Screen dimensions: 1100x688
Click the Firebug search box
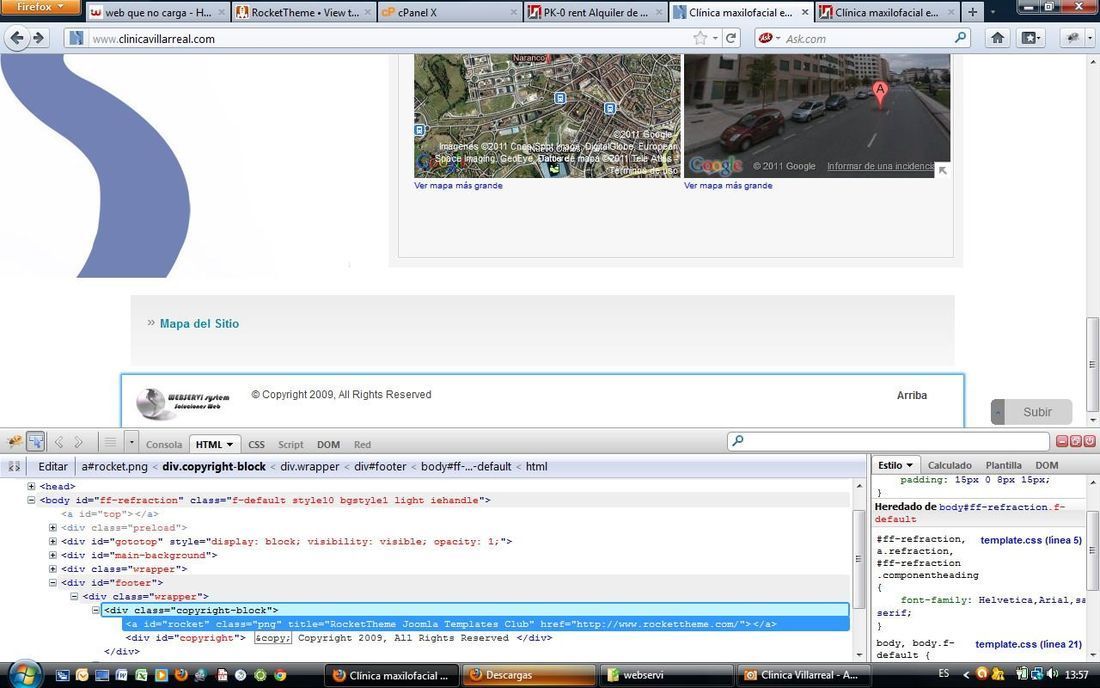pos(888,441)
